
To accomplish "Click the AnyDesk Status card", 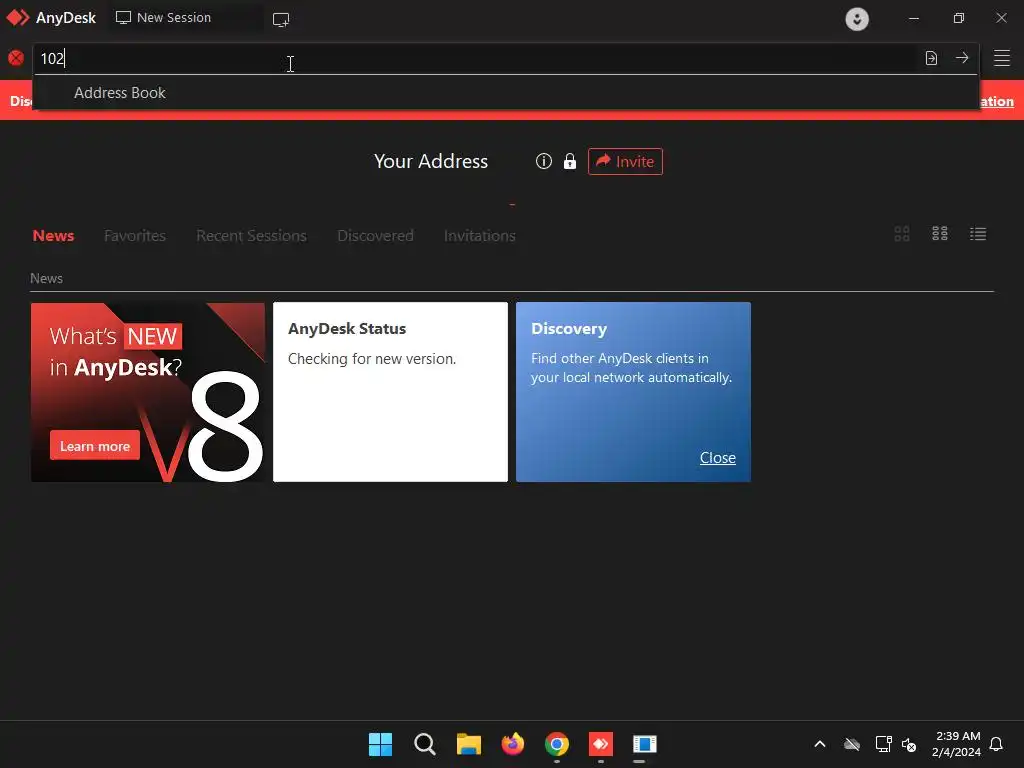I will pyautogui.click(x=390, y=392).
